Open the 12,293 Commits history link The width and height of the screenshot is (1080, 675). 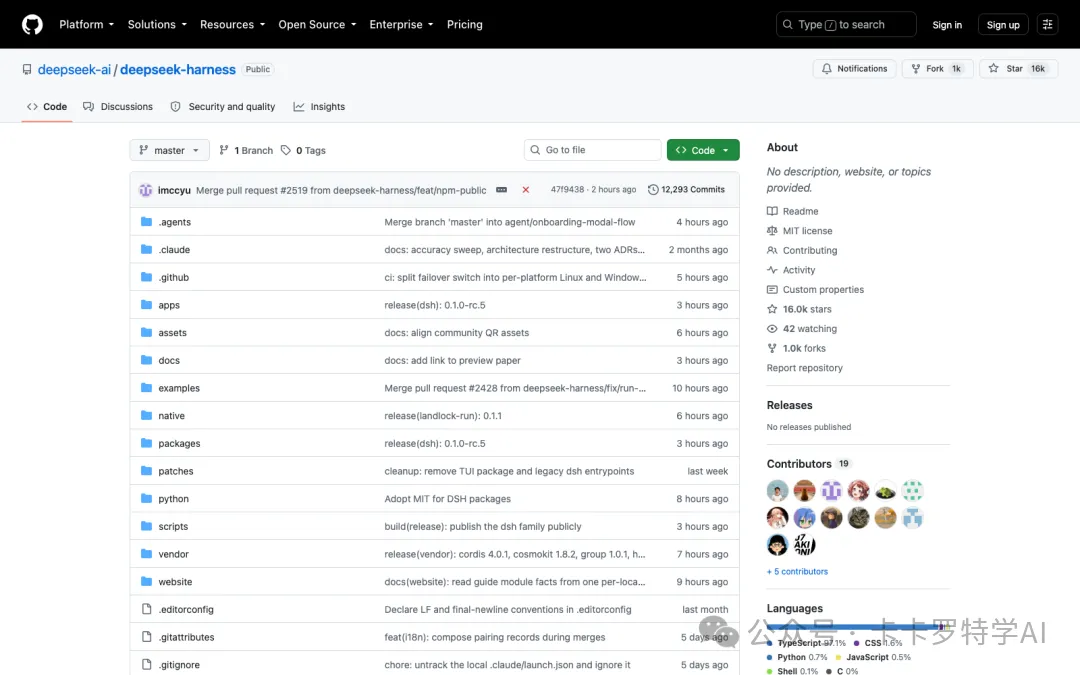(x=686, y=189)
